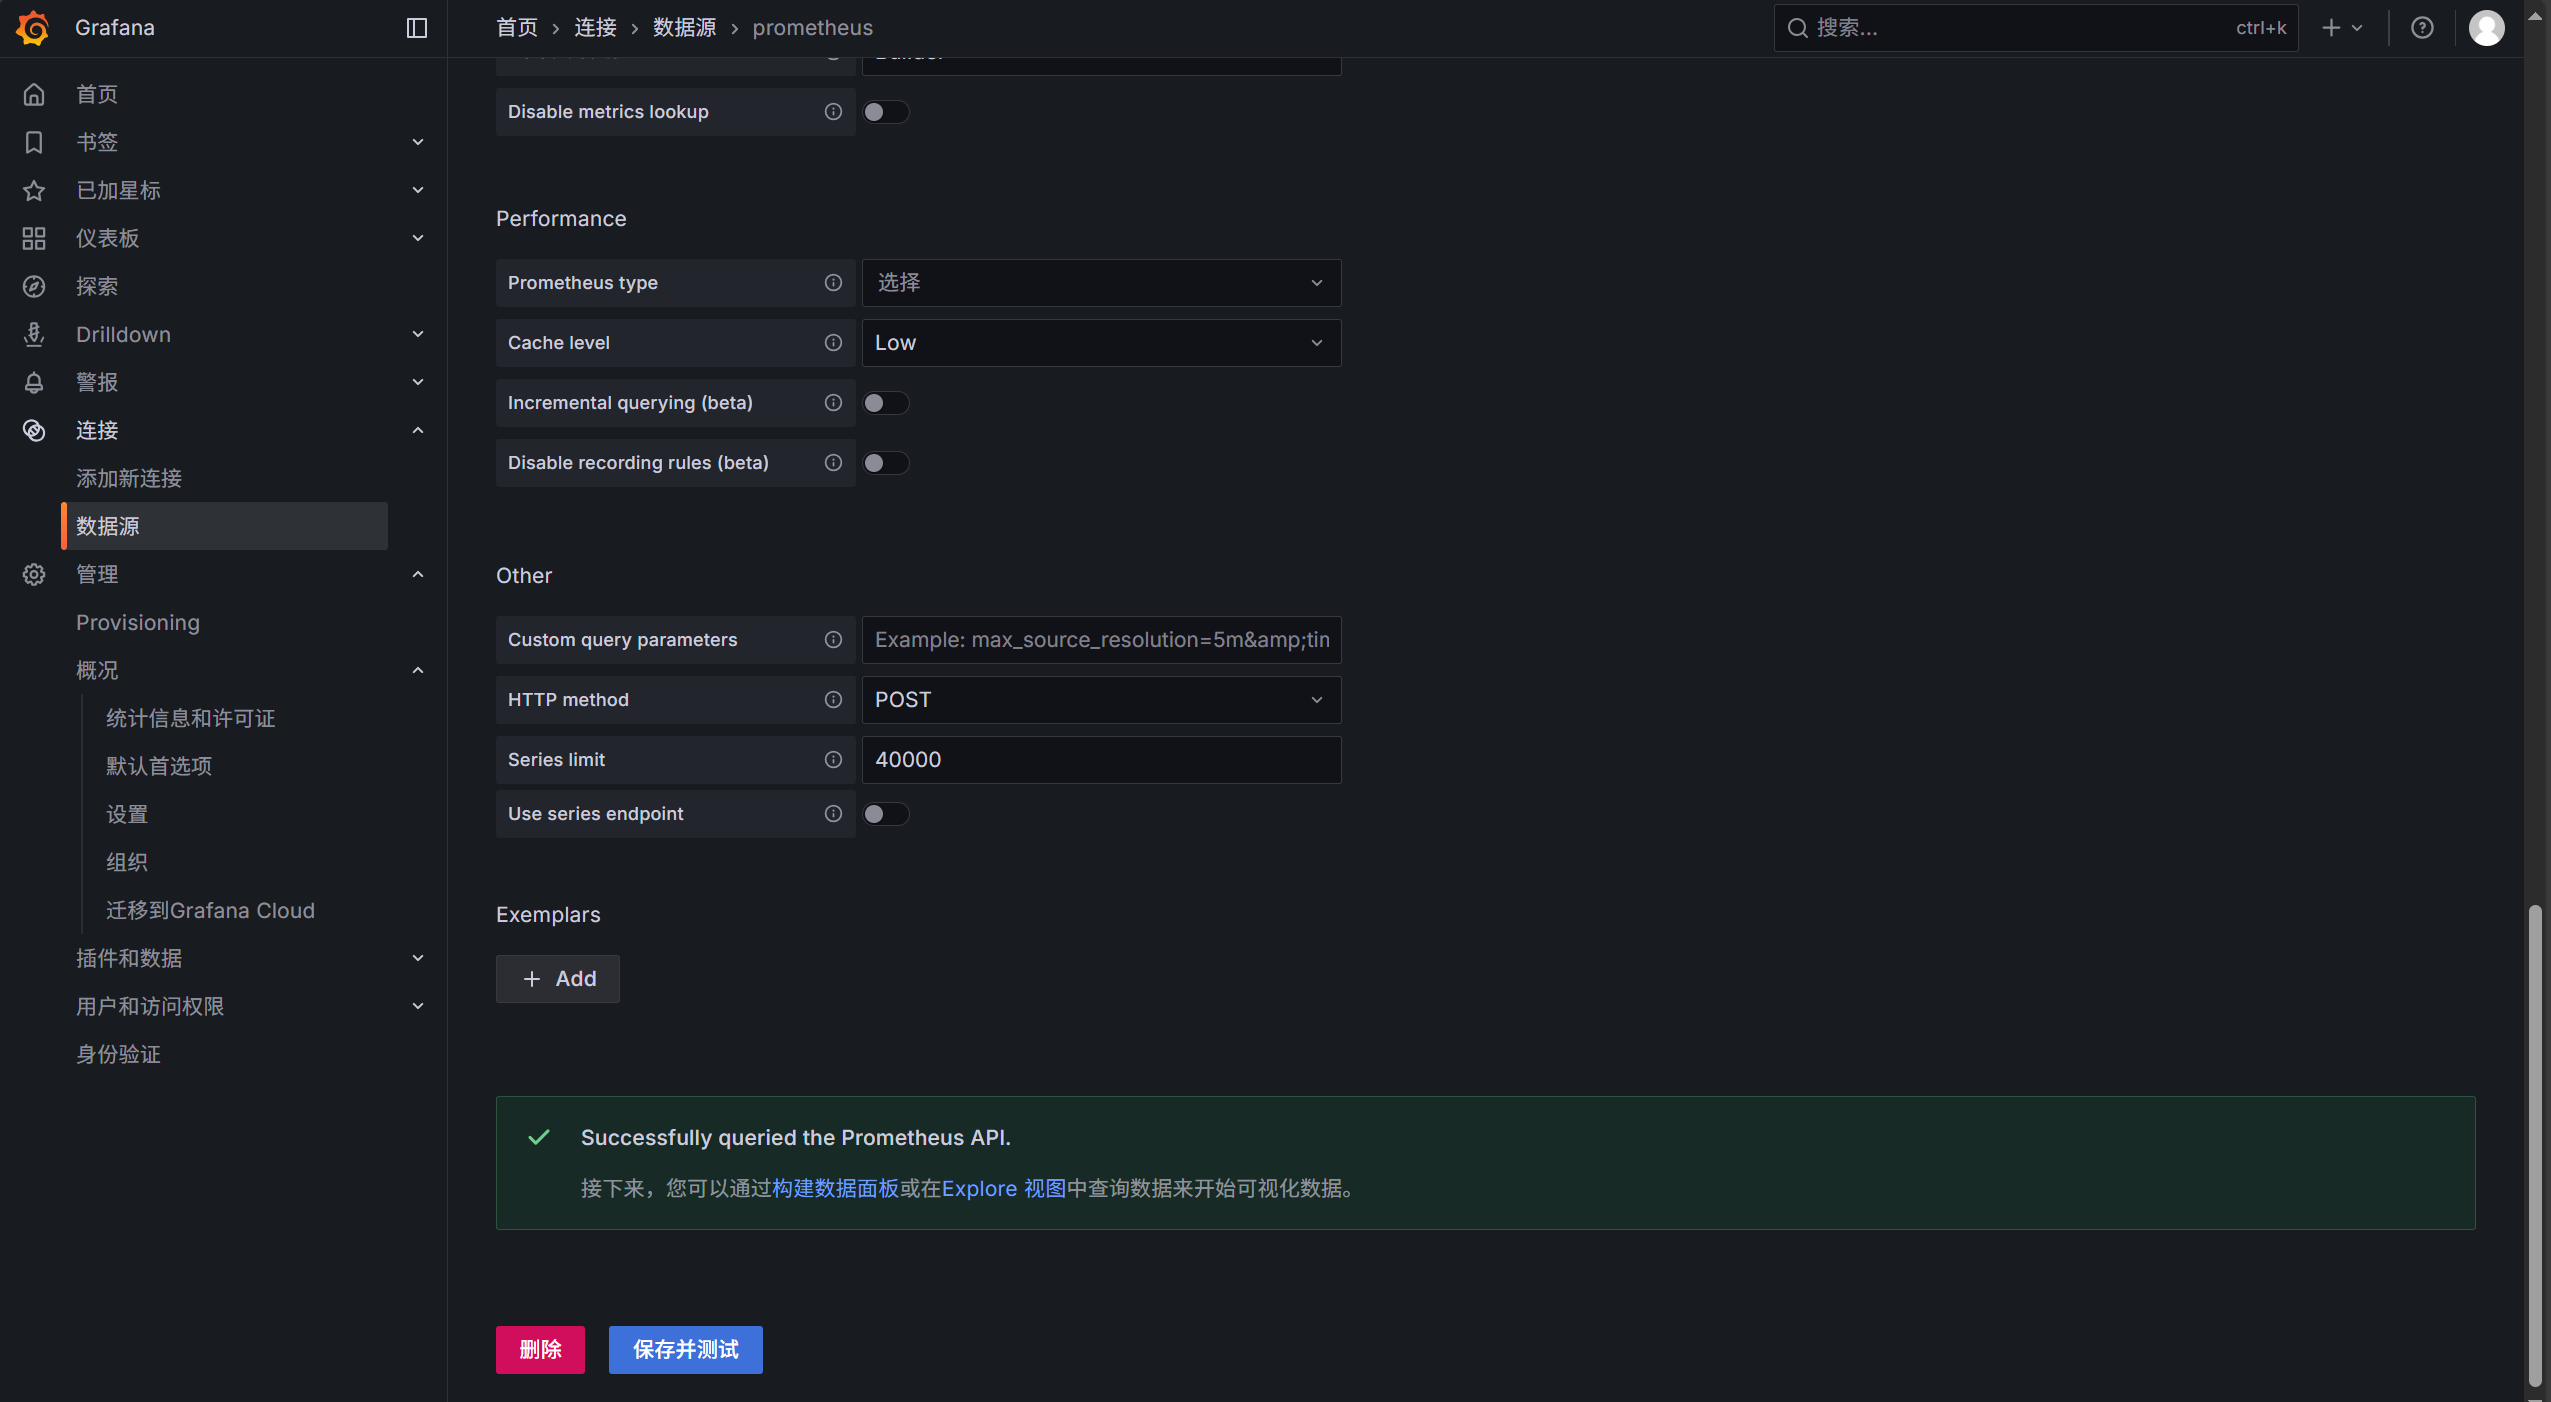Dock or undock the sidebar panel icon
This screenshot has height=1402, width=2551.
click(417, 28)
